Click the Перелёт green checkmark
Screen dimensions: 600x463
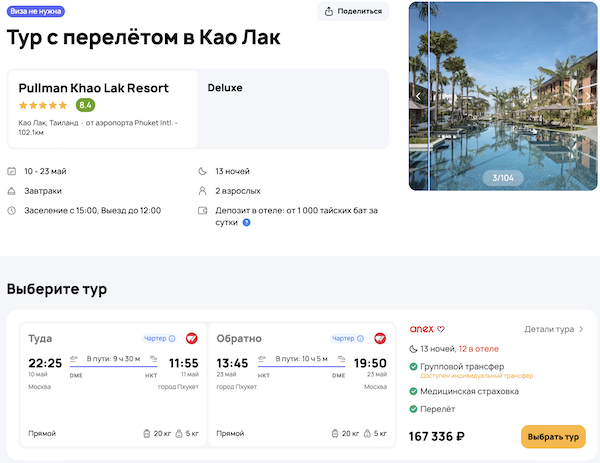tap(415, 410)
